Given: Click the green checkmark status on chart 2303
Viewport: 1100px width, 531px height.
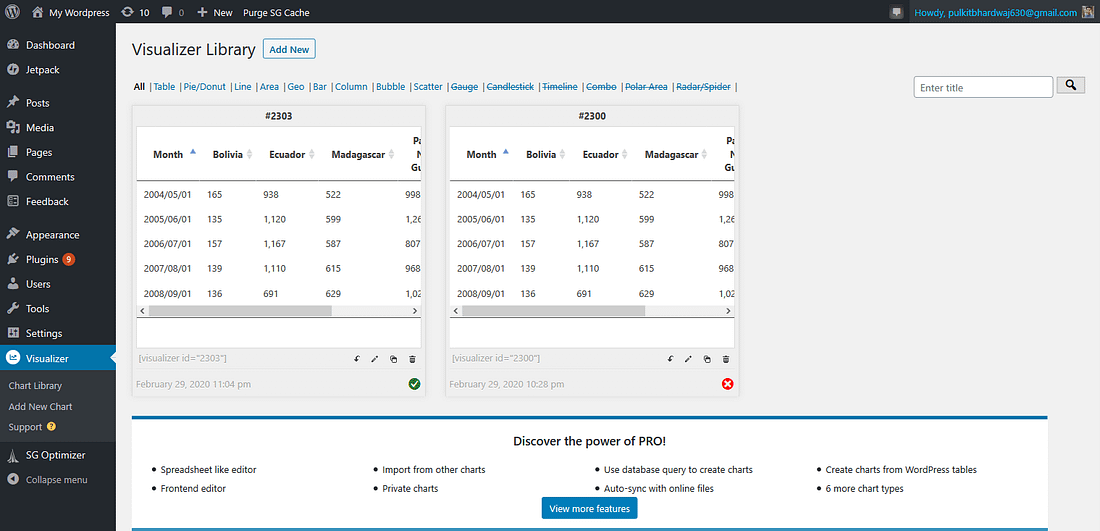Looking at the screenshot, I should (x=415, y=384).
